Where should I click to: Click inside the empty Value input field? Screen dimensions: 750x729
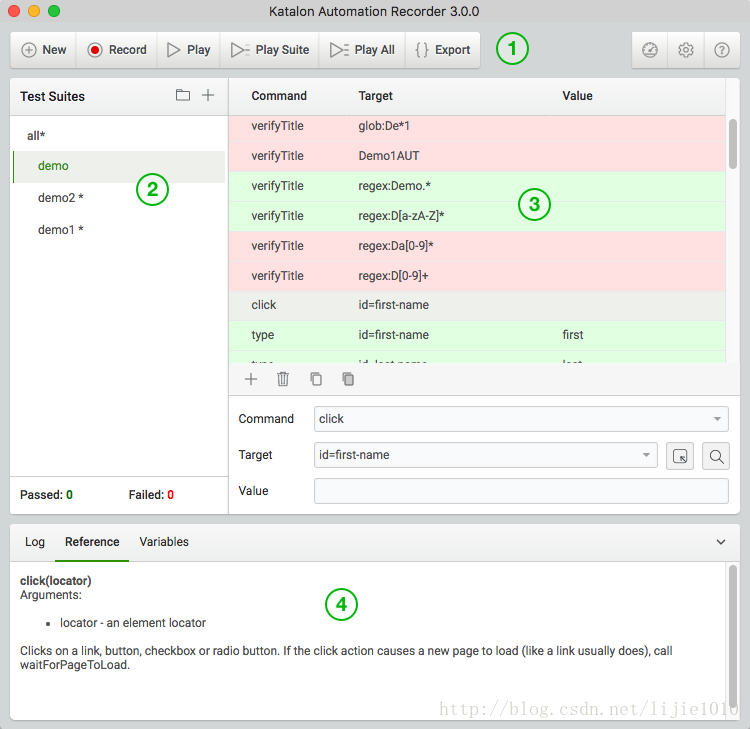(521, 491)
